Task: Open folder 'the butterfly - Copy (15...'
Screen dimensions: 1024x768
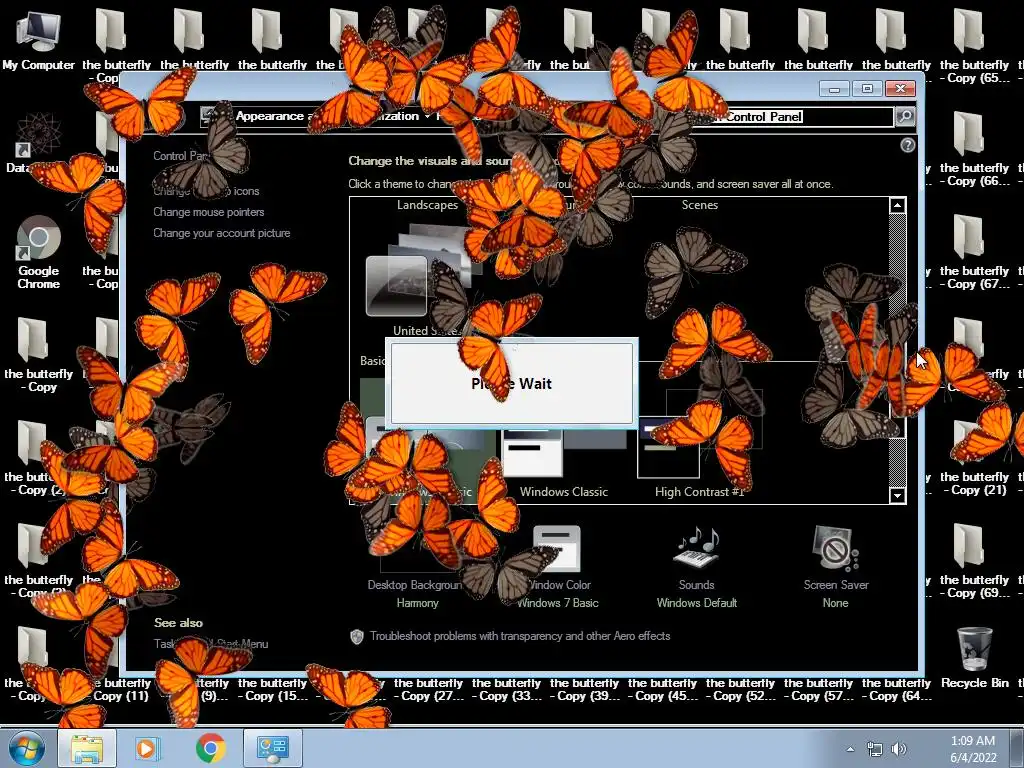Action: pos(272,690)
